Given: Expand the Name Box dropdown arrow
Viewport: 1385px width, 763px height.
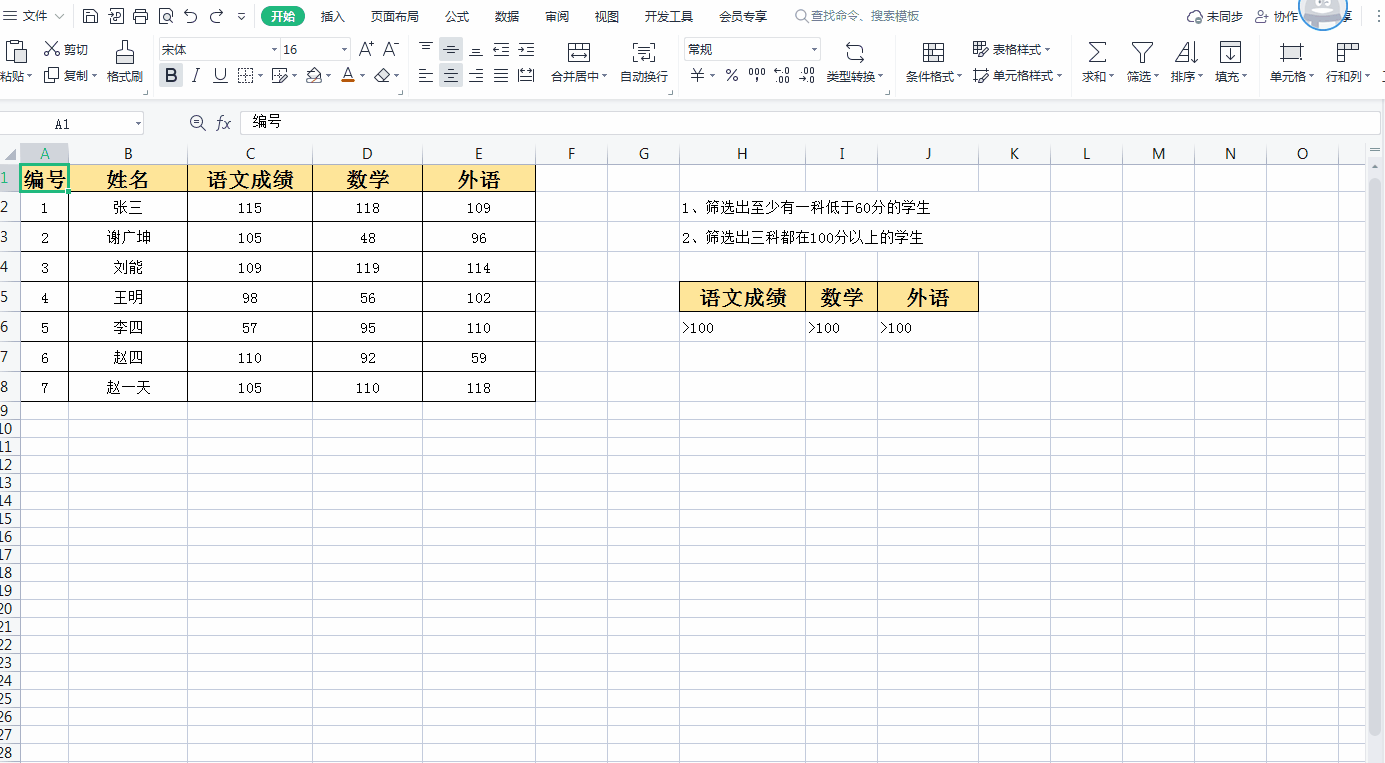Looking at the screenshot, I should click(x=138, y=123).
